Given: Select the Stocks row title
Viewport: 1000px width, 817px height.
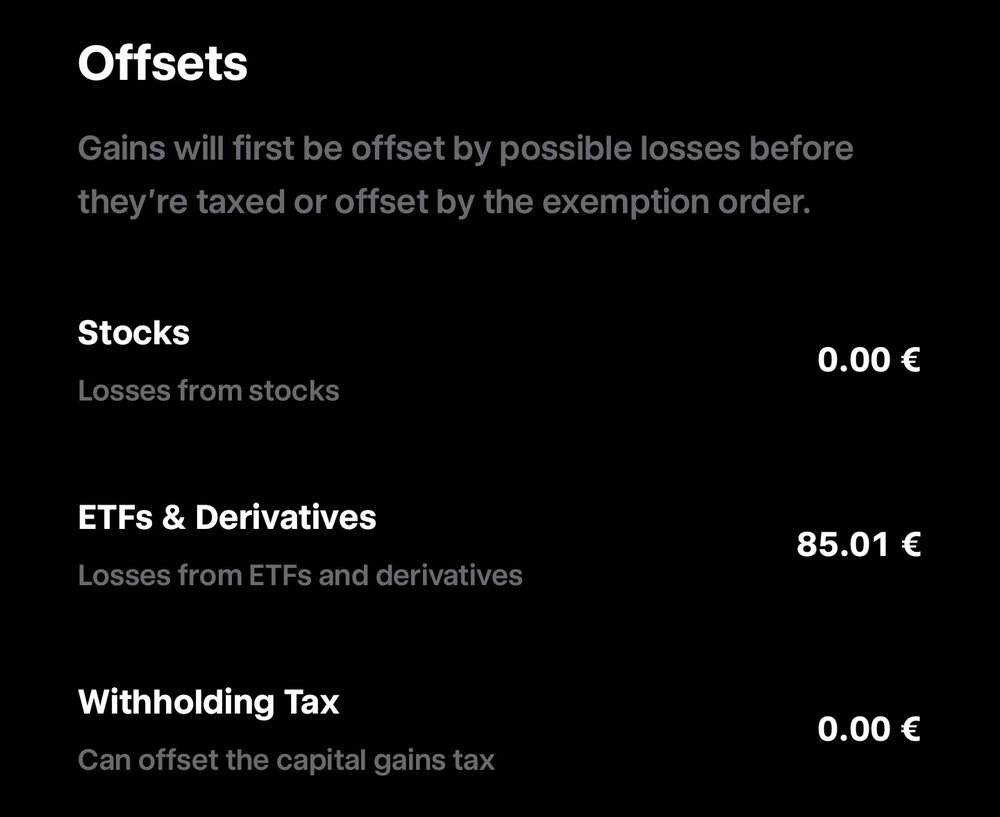Looking at the screenshot, I should pos(134,332).
